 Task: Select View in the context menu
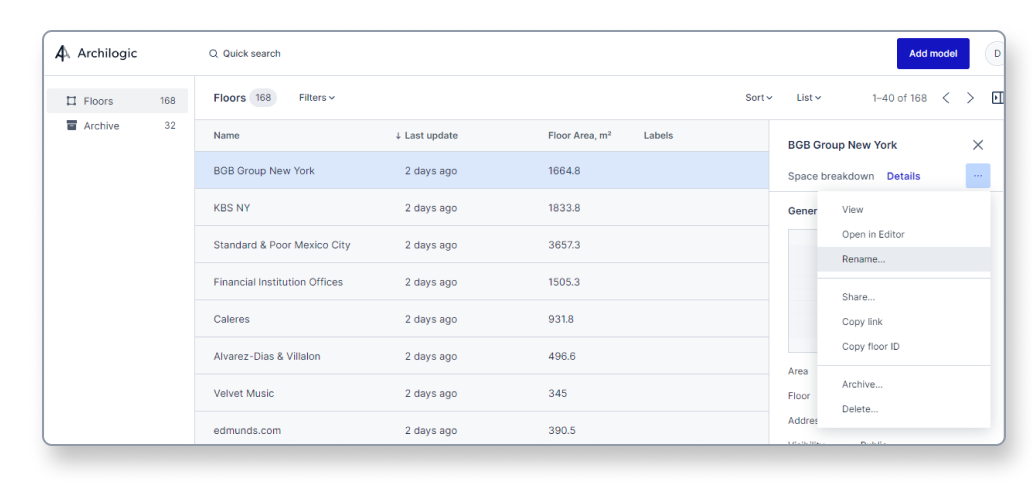point(904,209)
